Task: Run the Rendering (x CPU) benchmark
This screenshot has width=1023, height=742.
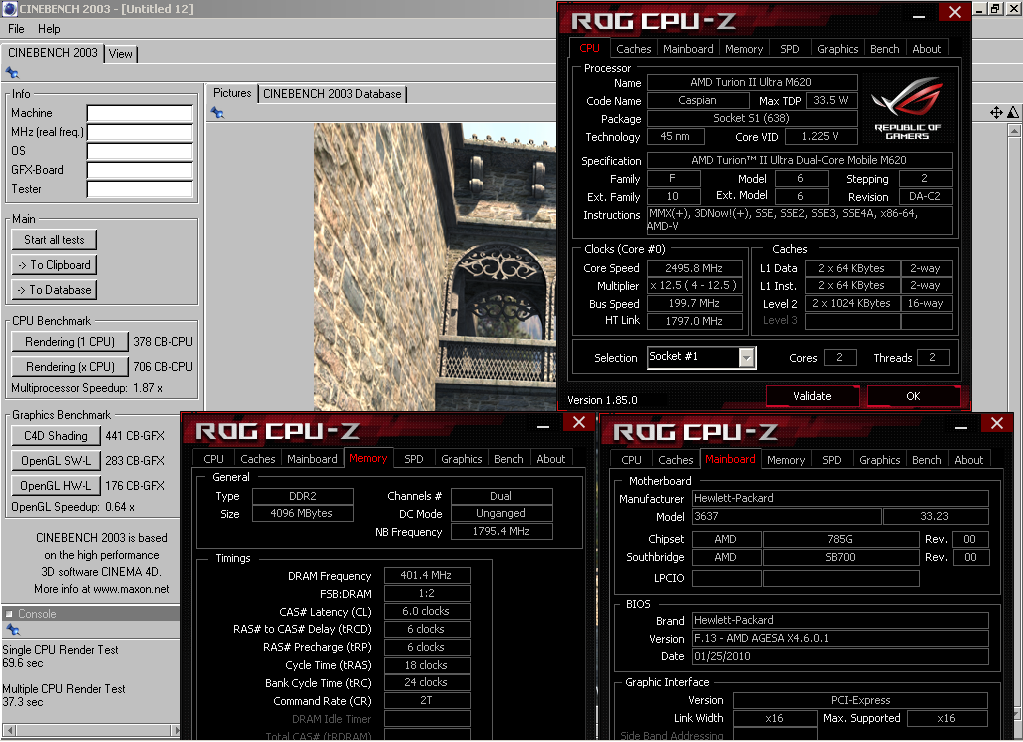Action: click(x=69, y=367)
